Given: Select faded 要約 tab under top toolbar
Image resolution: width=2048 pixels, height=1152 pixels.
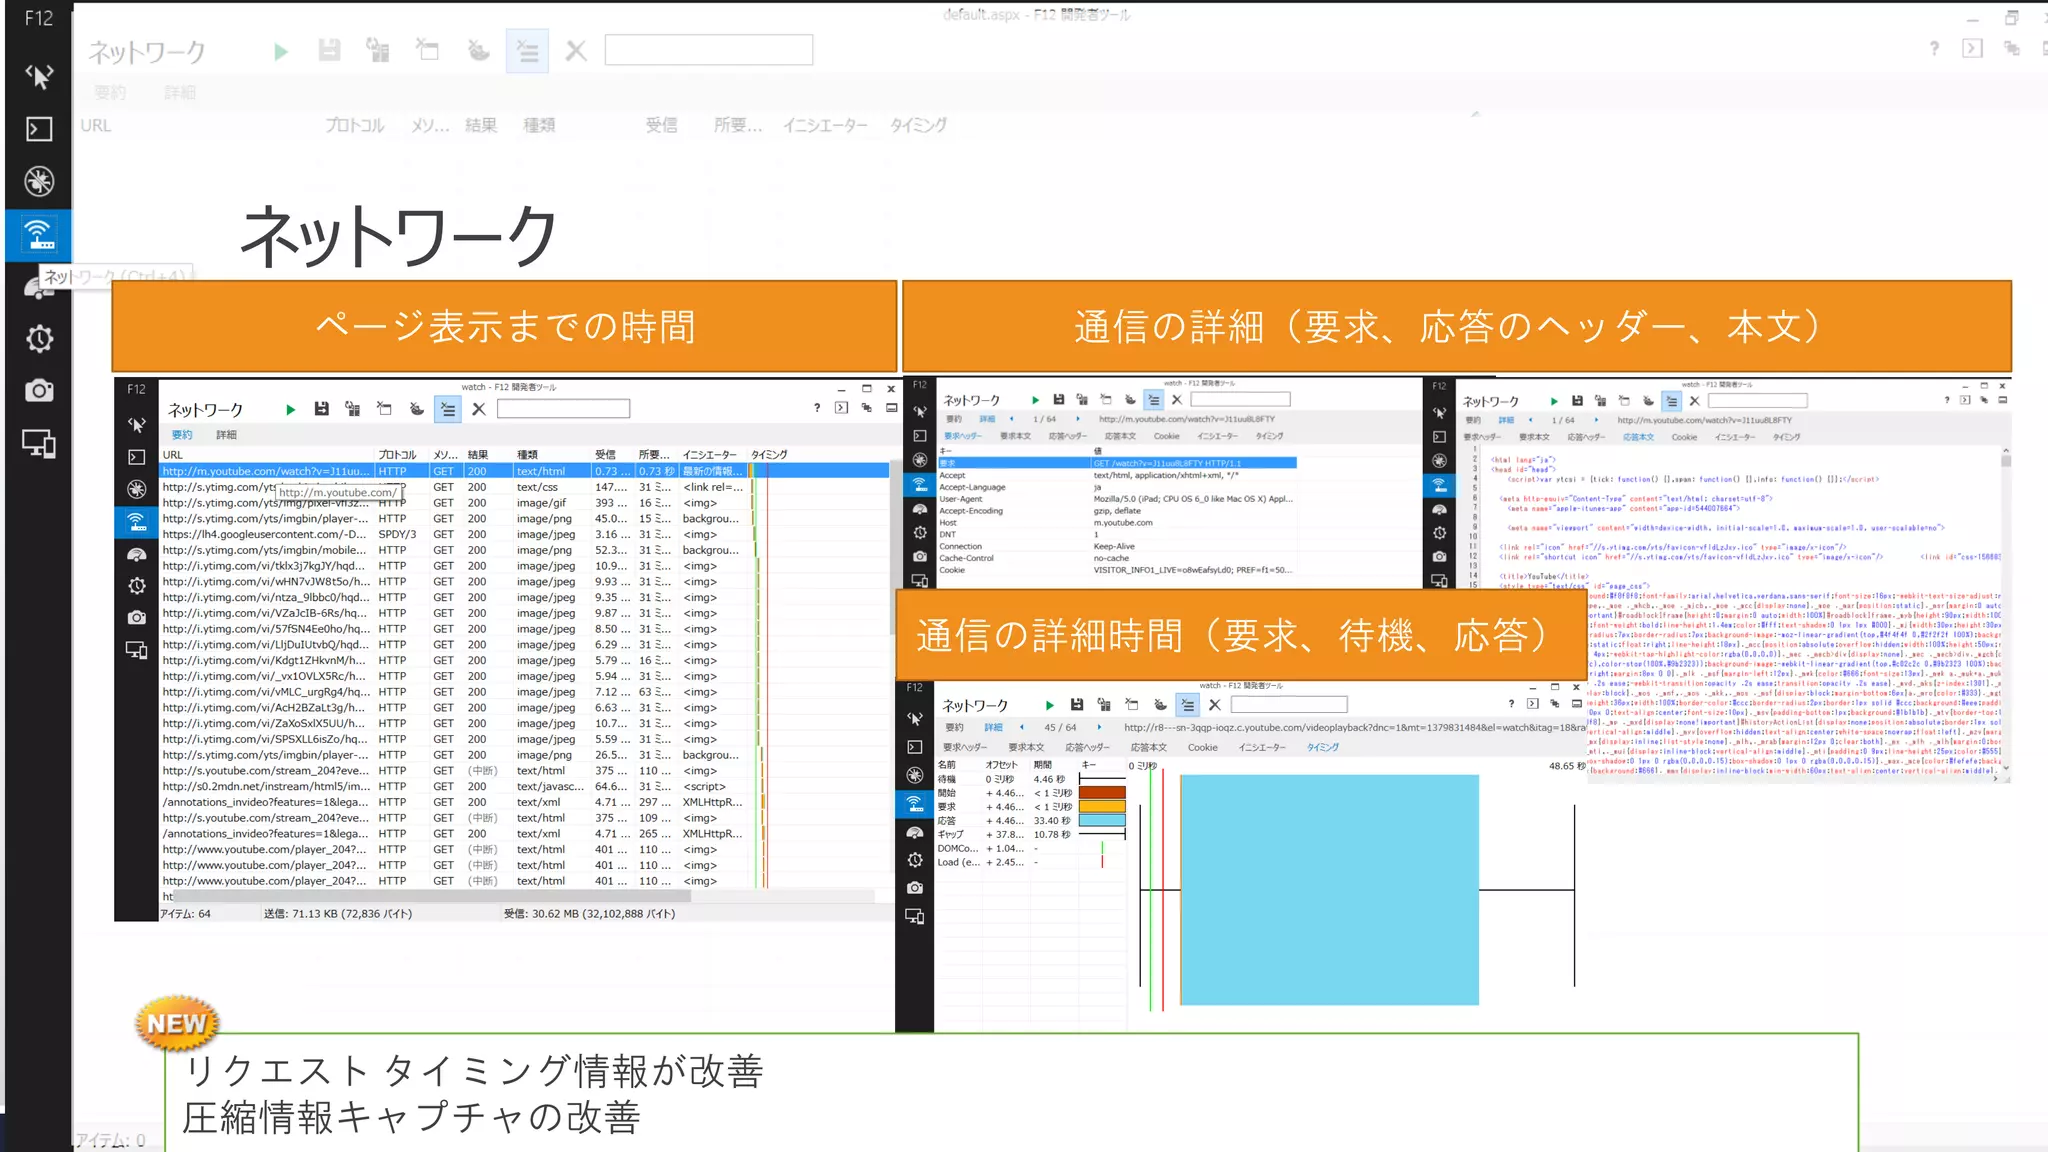Looking at the screenshot, I should click(x=110, y=93).
